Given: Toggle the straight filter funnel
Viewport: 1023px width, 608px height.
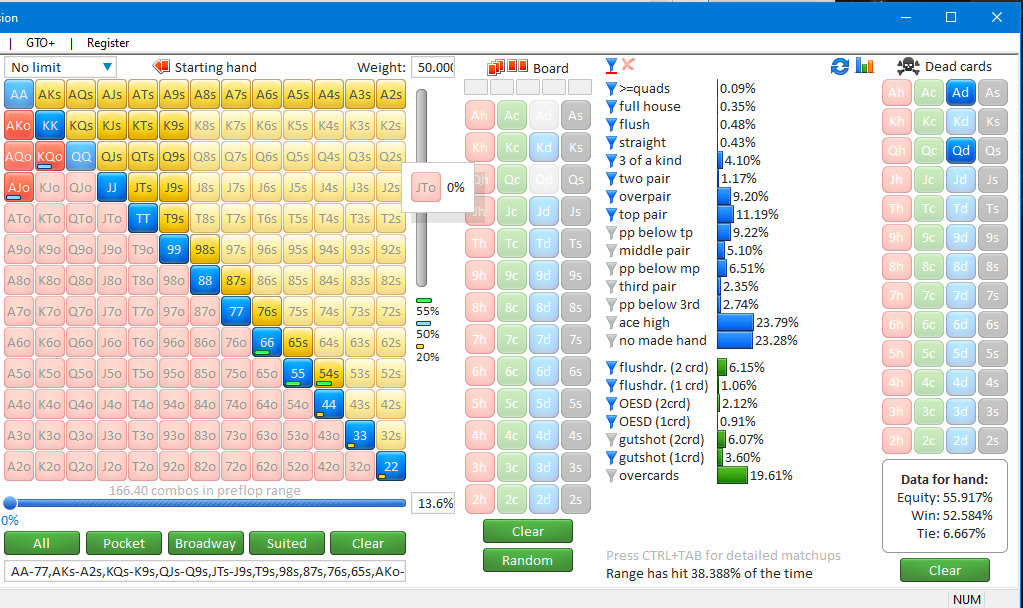Looking at the screenshot, I should pyautogui.click(x=611, y=143).
